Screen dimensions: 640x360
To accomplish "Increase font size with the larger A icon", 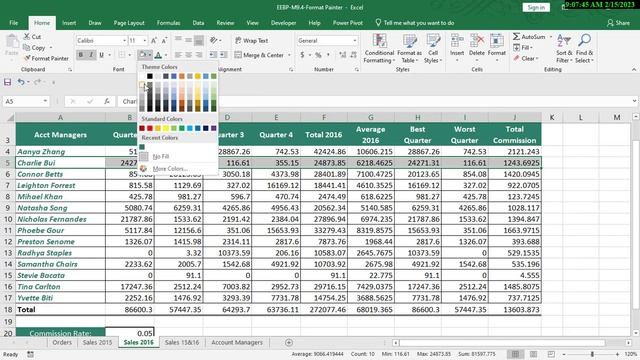I will coord(154,40).
